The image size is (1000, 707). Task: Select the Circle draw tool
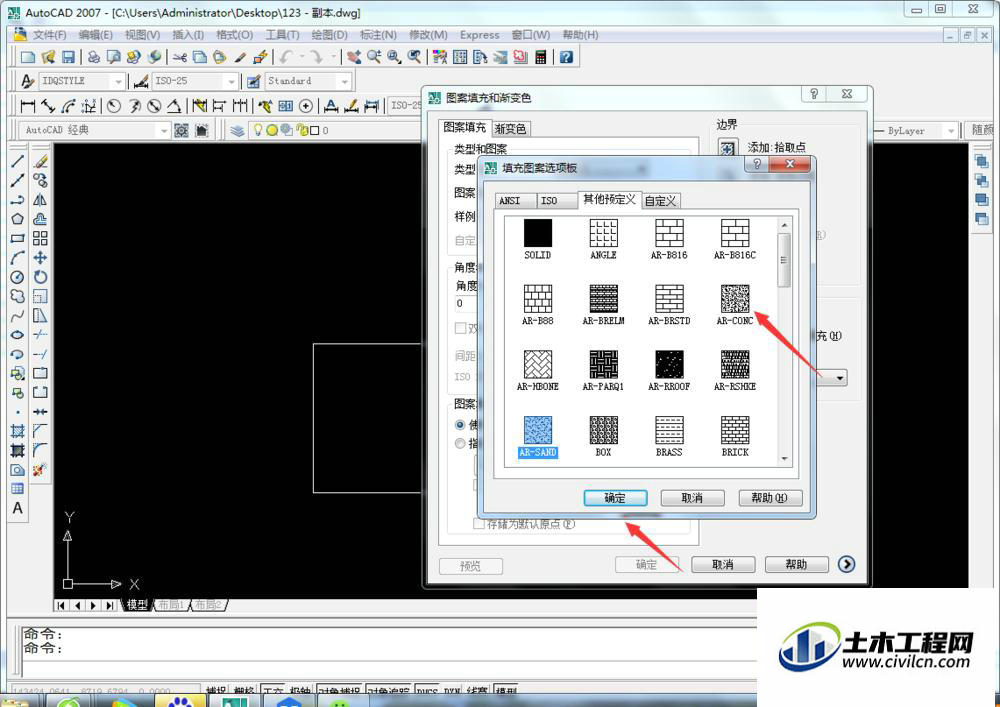click(x=18, y=277)
